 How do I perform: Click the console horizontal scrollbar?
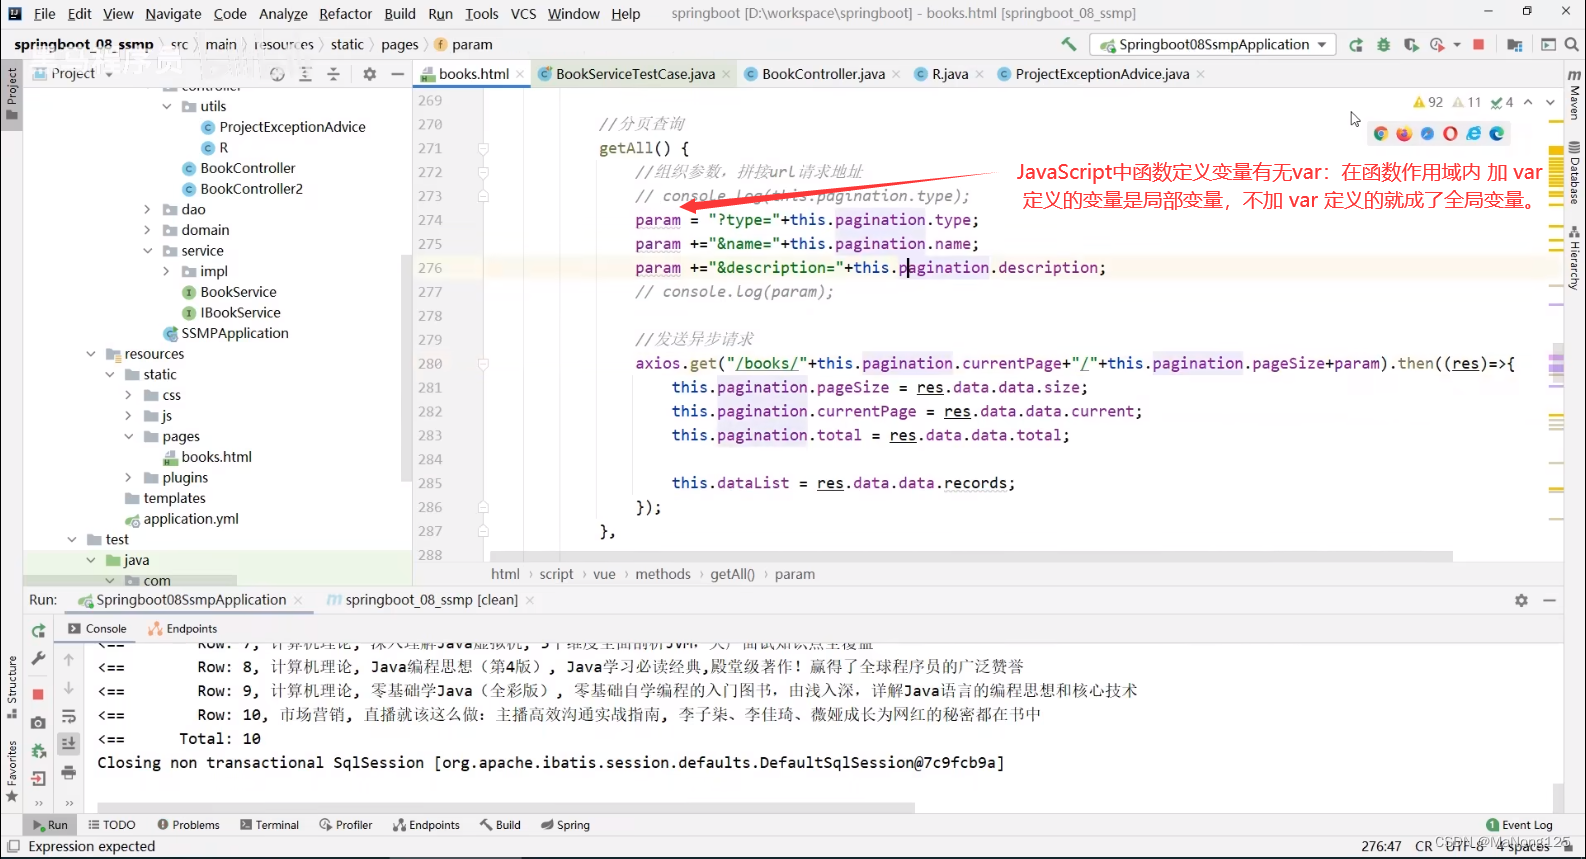point(505,807)
